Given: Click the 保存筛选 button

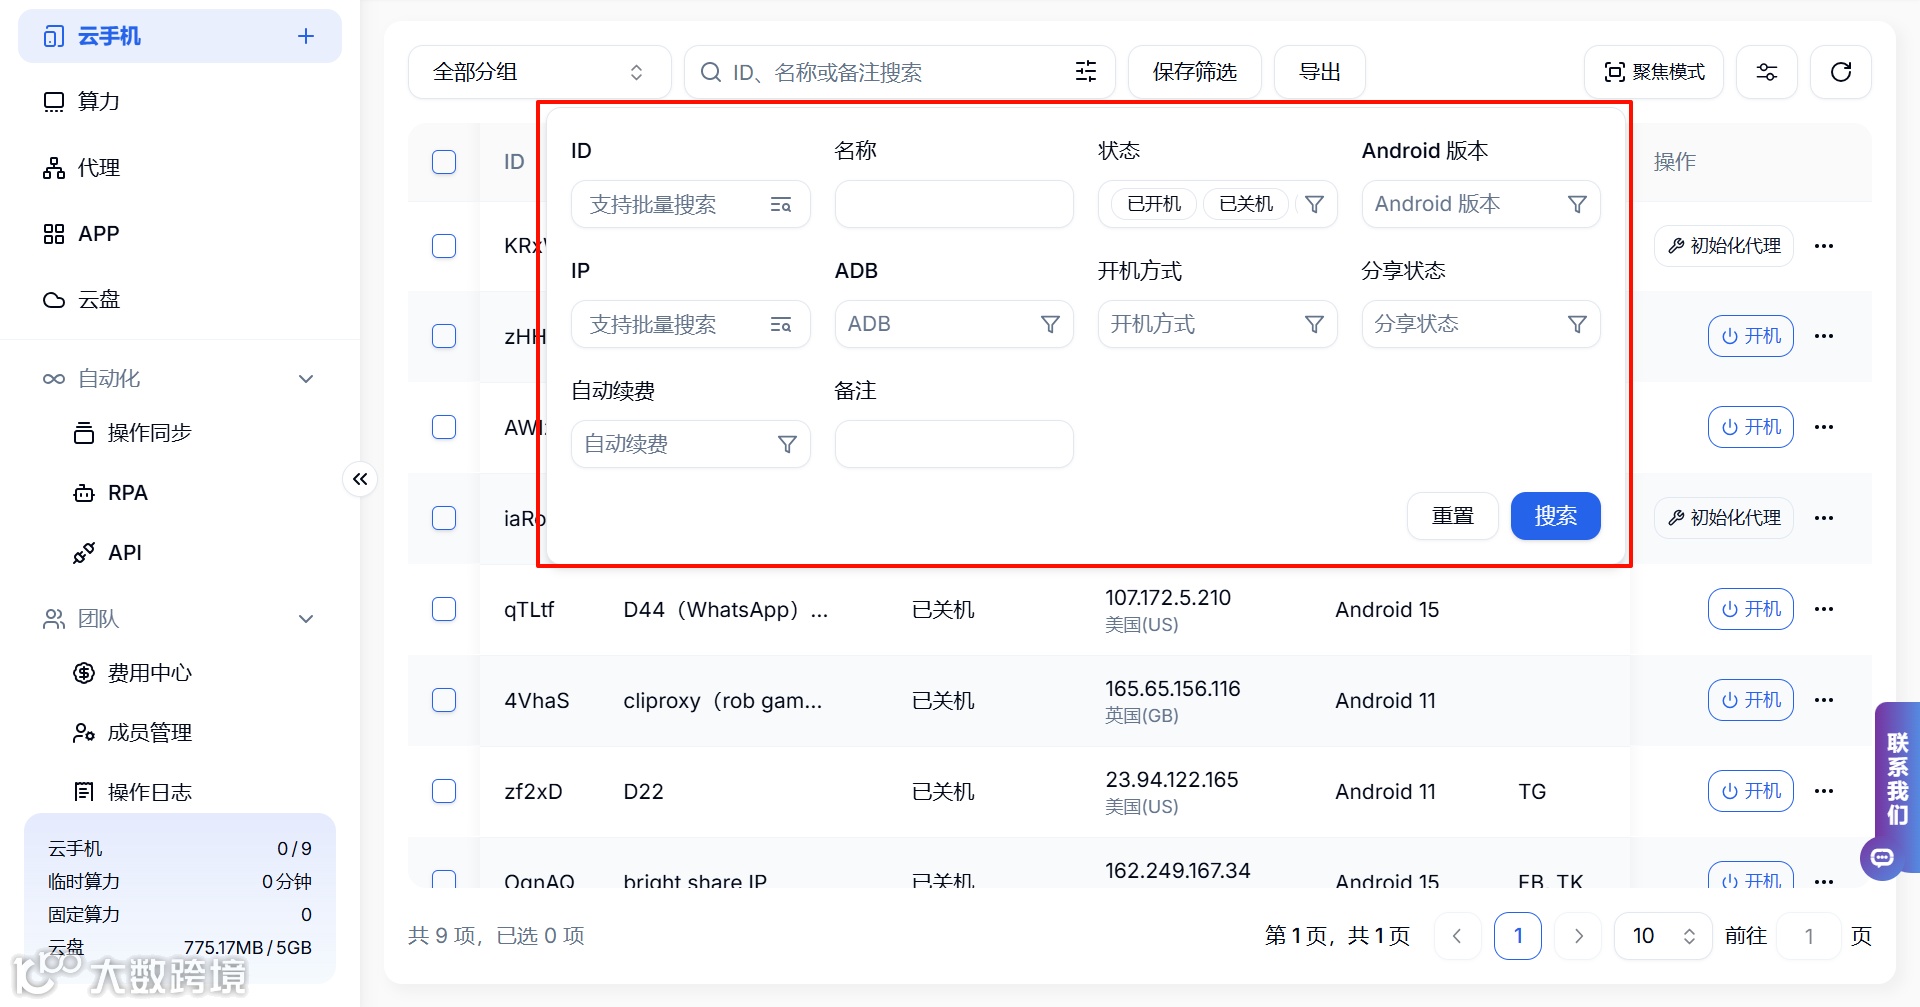Looking at the screenshot, I should coord(1194,72).
